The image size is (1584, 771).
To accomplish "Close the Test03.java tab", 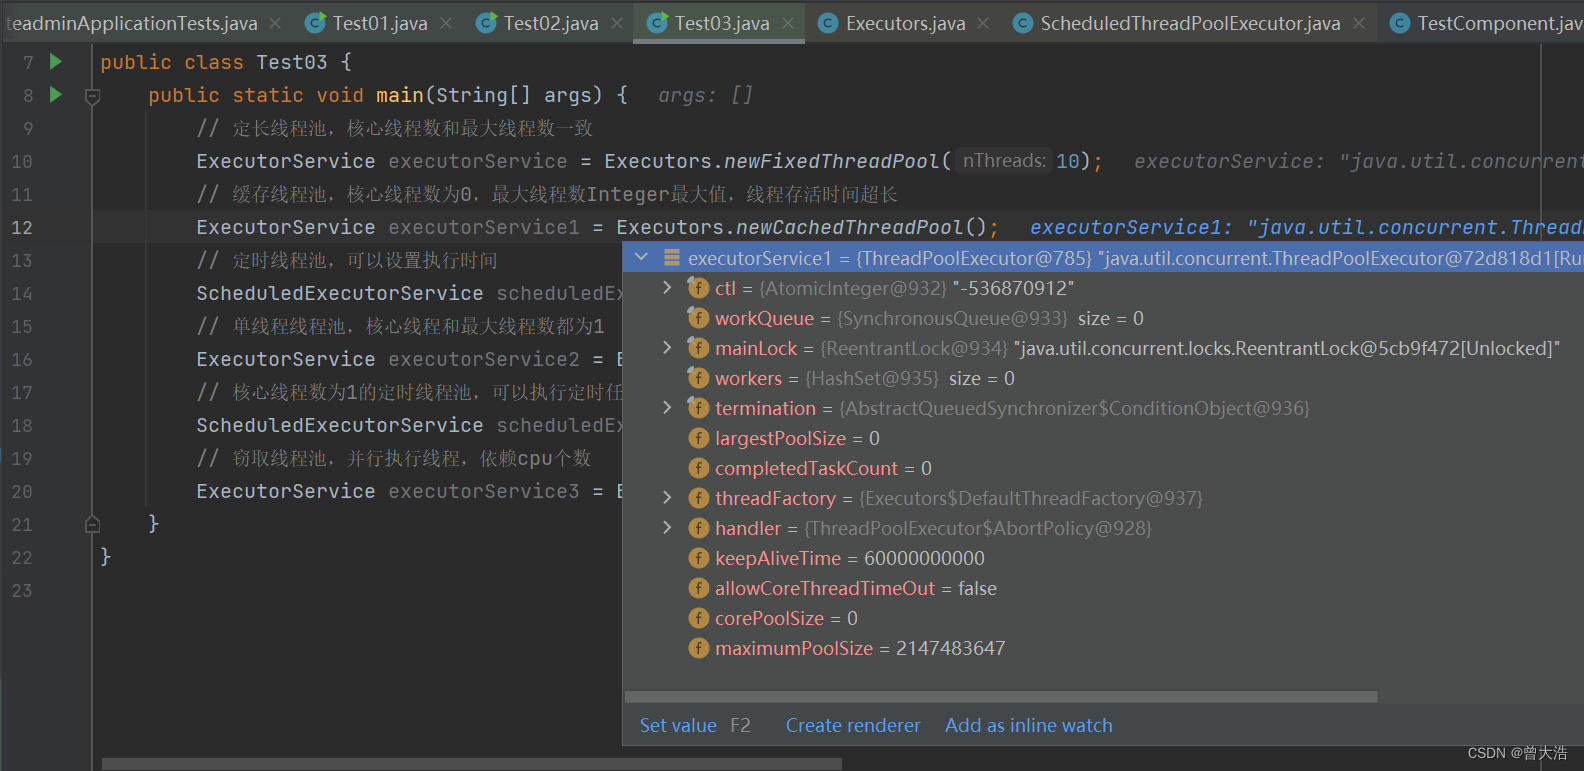I will (x=788, y=23).
